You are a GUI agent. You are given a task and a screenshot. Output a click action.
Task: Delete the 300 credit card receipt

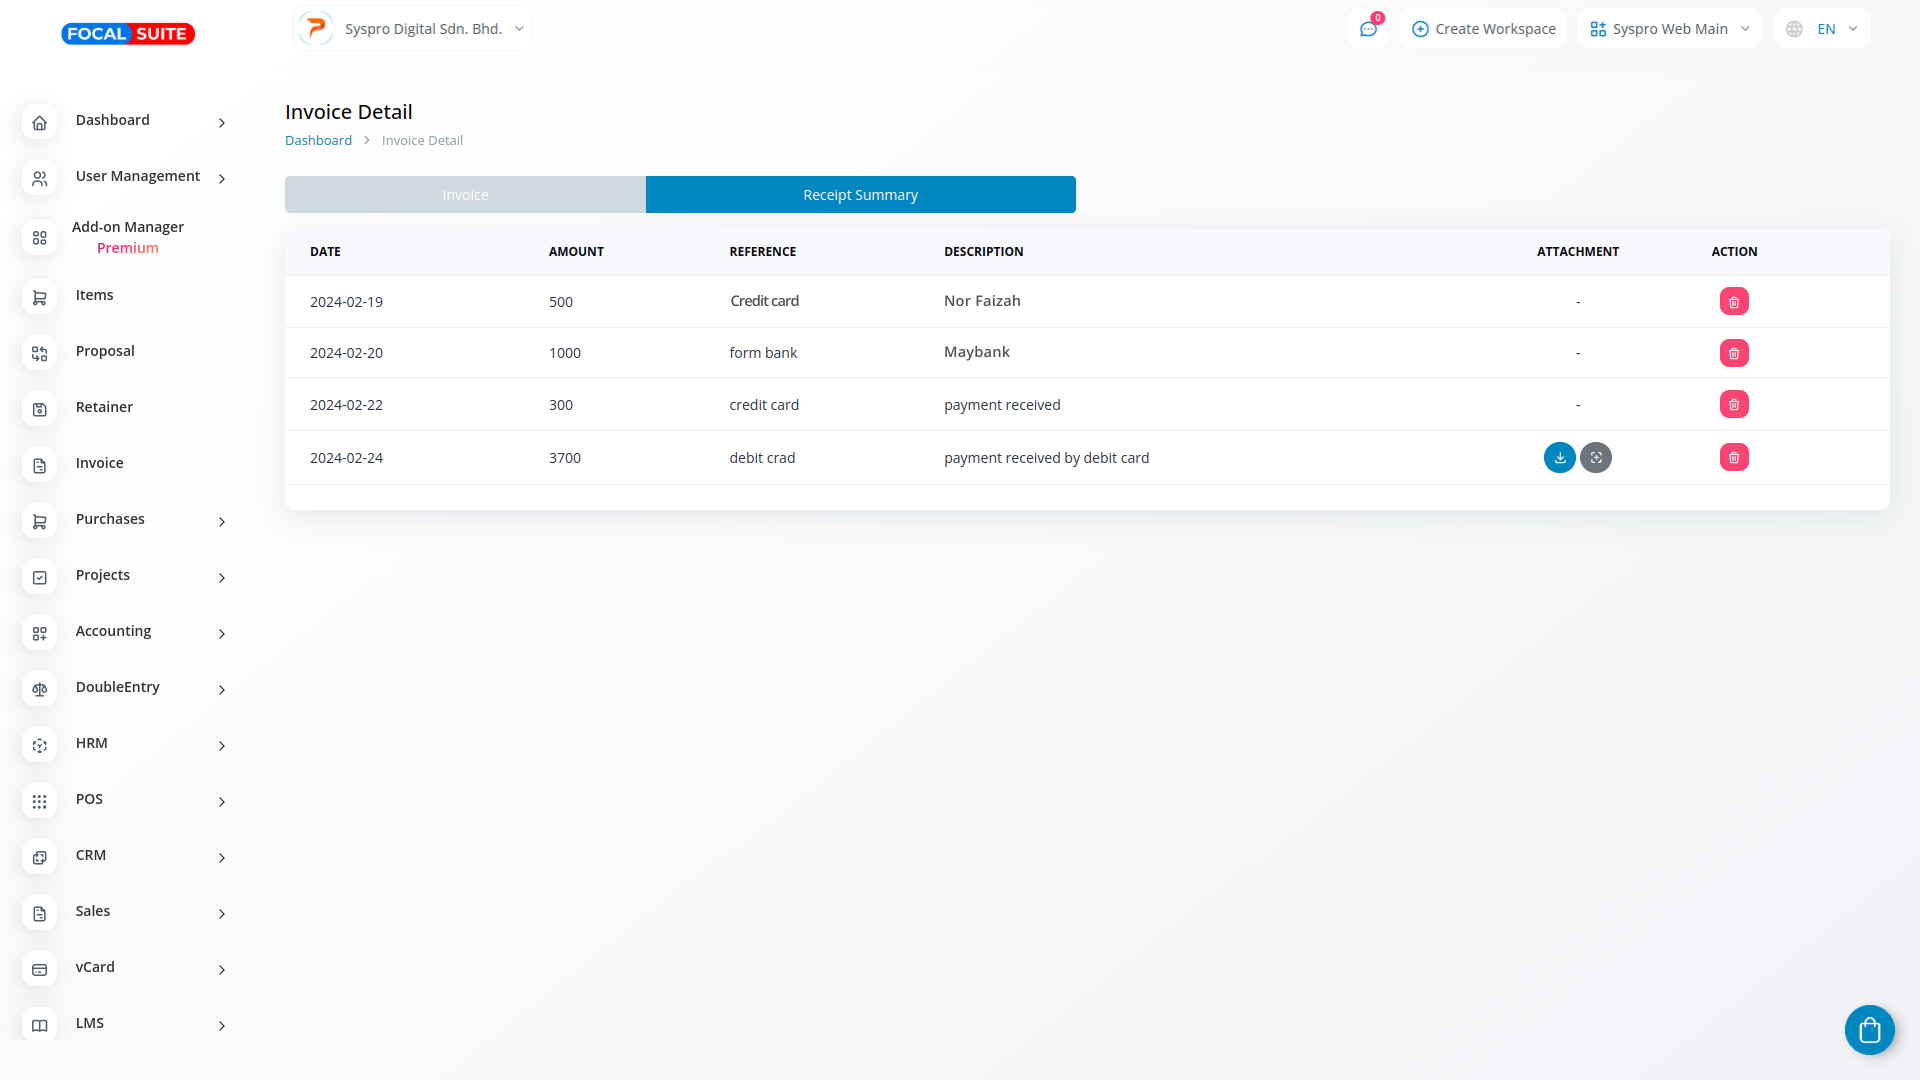point(1734,405)
